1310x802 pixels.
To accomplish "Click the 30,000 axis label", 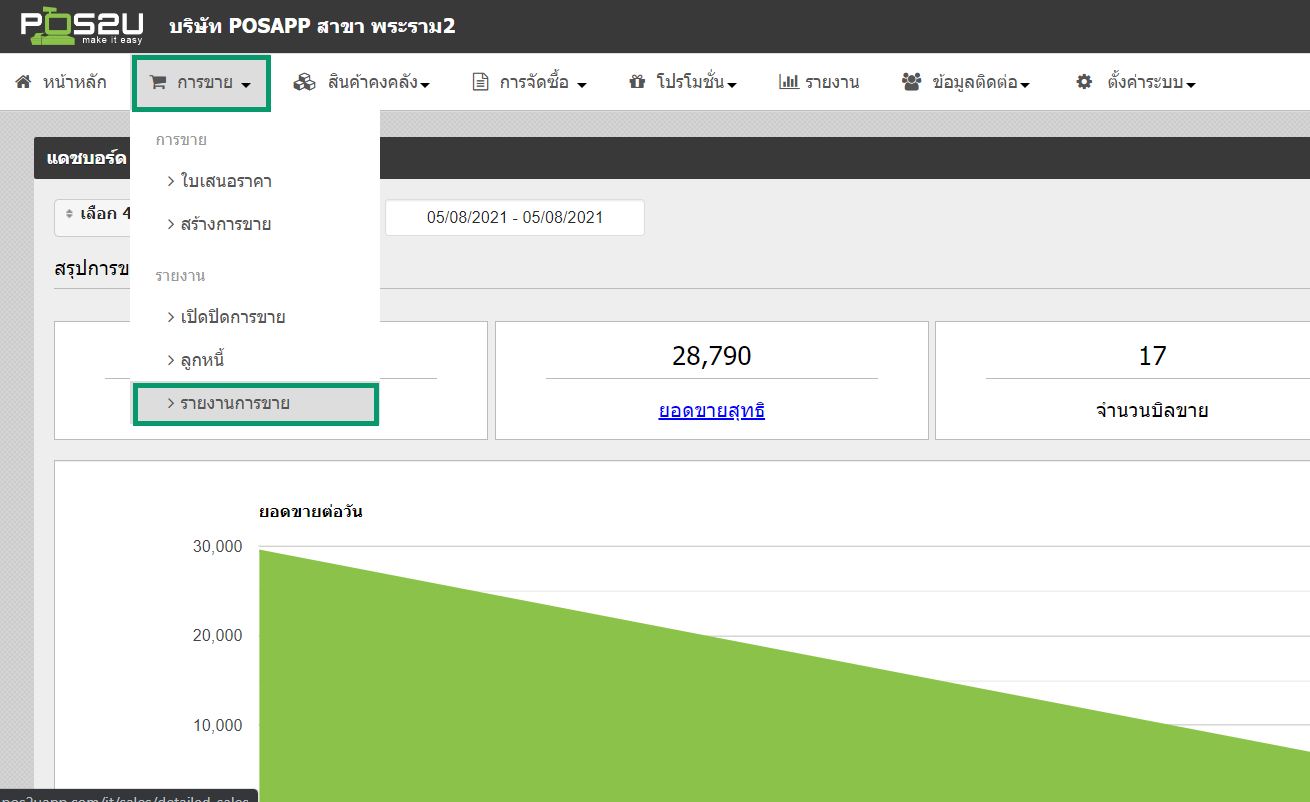I will tap(217, 546).
